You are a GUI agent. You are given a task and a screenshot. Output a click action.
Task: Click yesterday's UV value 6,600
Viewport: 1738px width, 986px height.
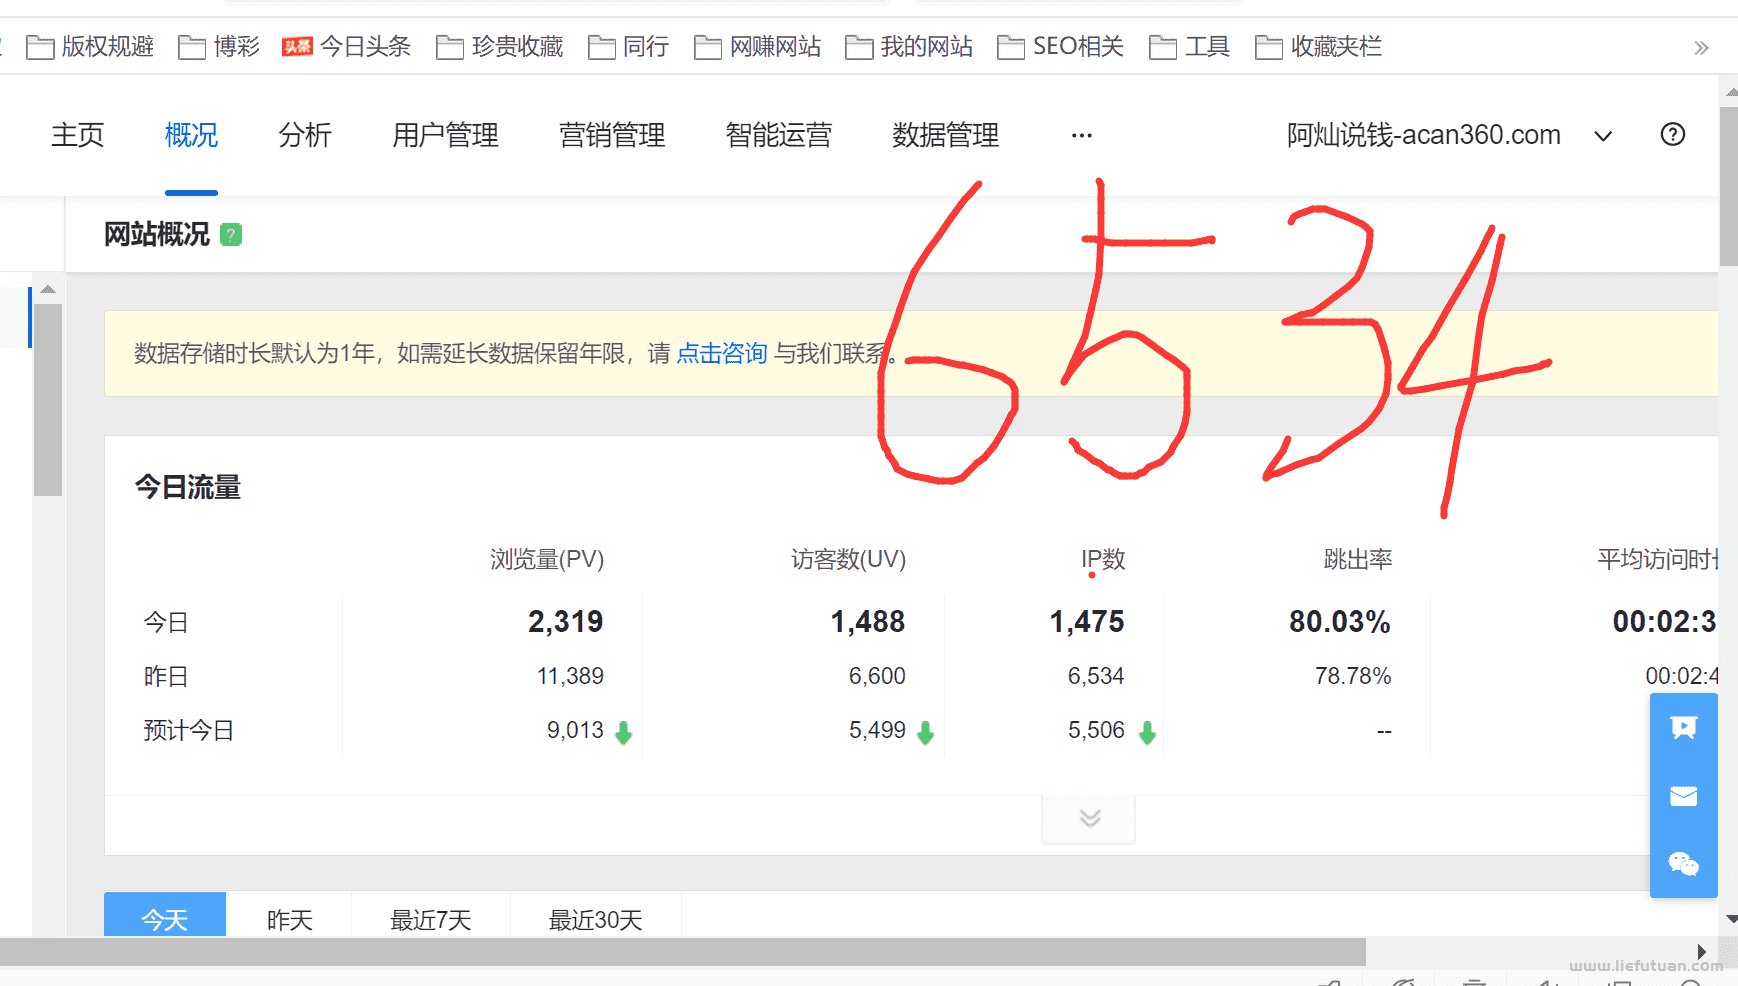pos(877,676)
